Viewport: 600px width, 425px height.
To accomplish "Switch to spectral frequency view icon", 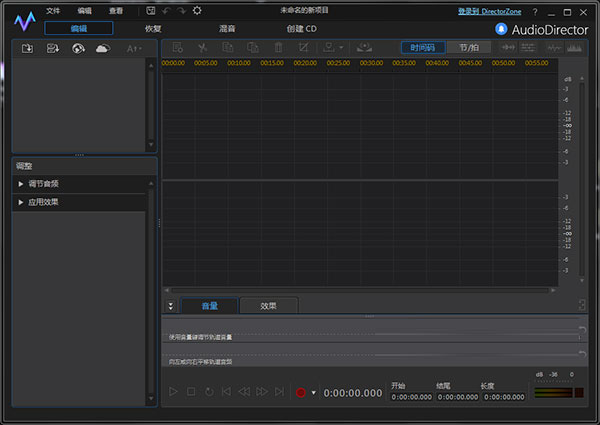I will point(574,48).
